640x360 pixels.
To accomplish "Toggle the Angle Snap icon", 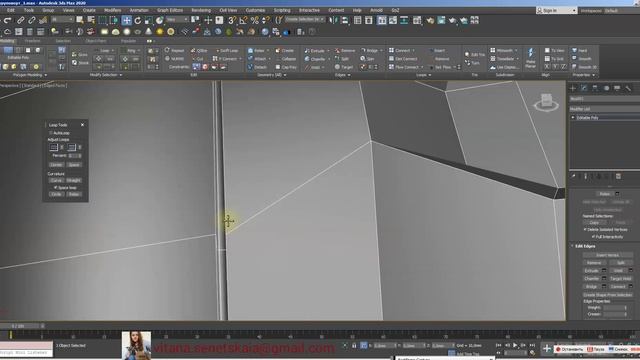I will (243, 20).
